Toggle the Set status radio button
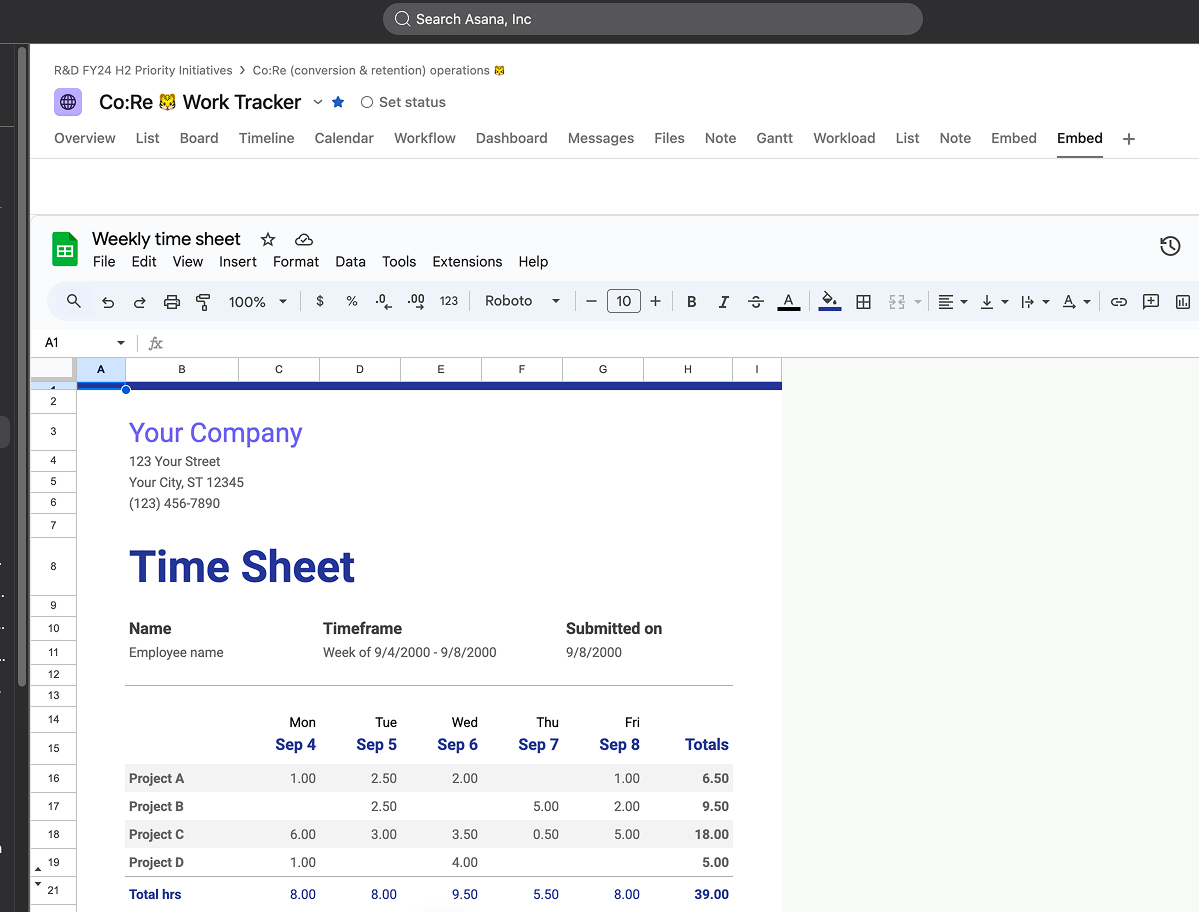This screenshot has height=912, width=1199. point(367,102)
